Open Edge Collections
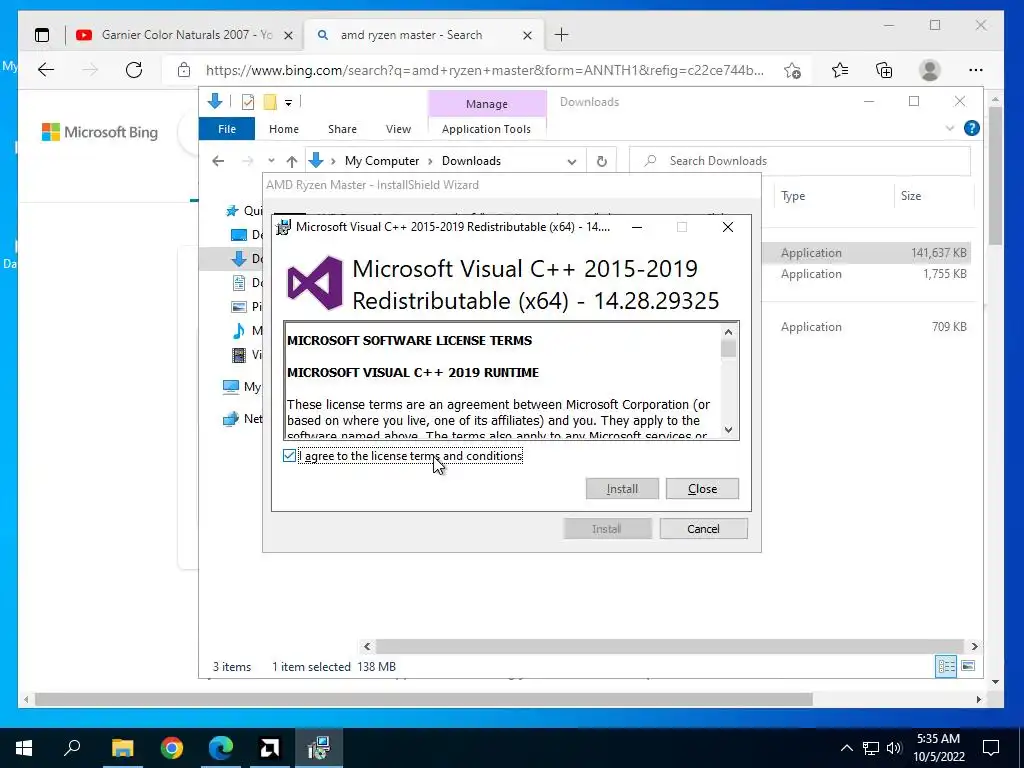 point(884,70)
